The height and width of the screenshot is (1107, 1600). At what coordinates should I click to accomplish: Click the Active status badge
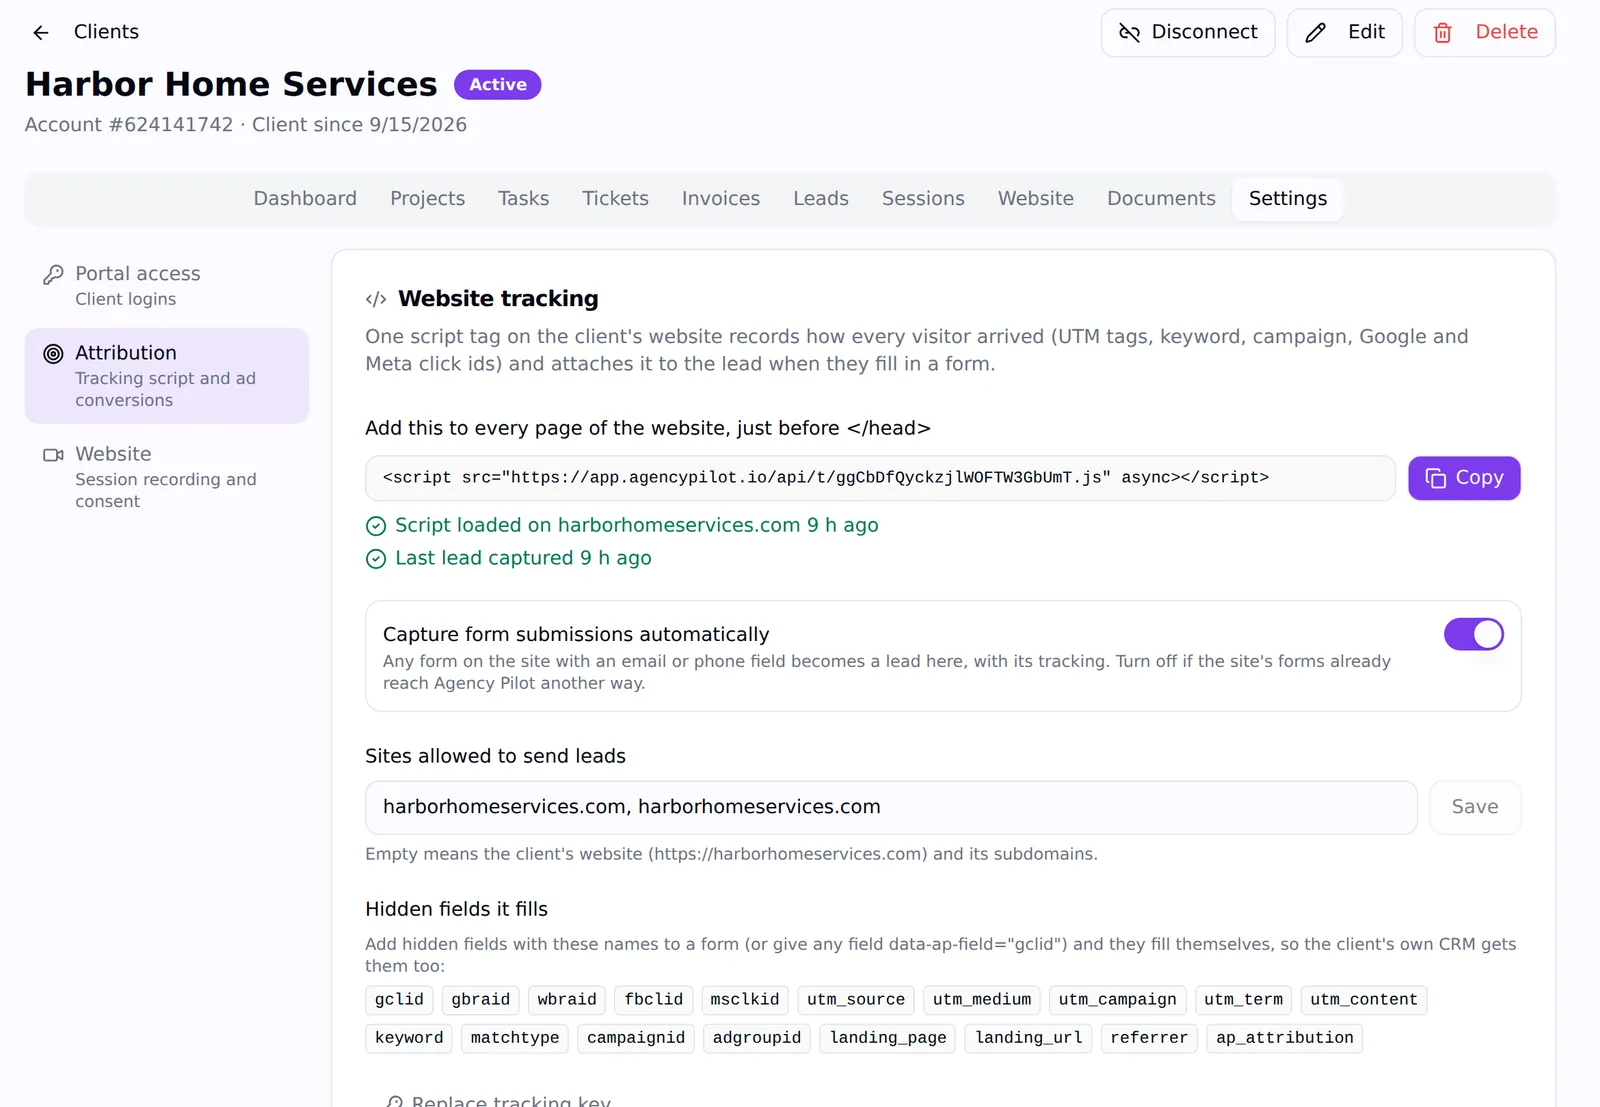tap(498, 85)
